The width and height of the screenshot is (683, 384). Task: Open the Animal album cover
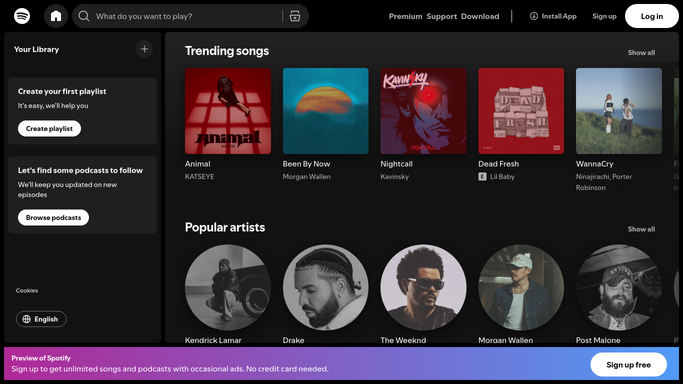[228, 111]
